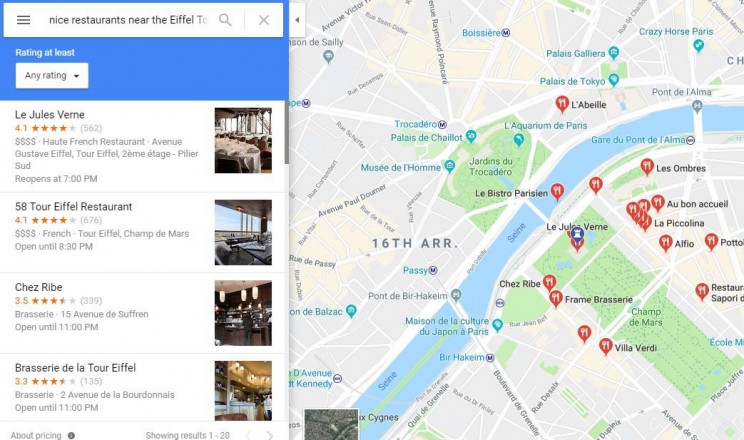Select the L'Abeille restaurant pin
Viewport: 744px width, 440px height.
tap(562, 104)
